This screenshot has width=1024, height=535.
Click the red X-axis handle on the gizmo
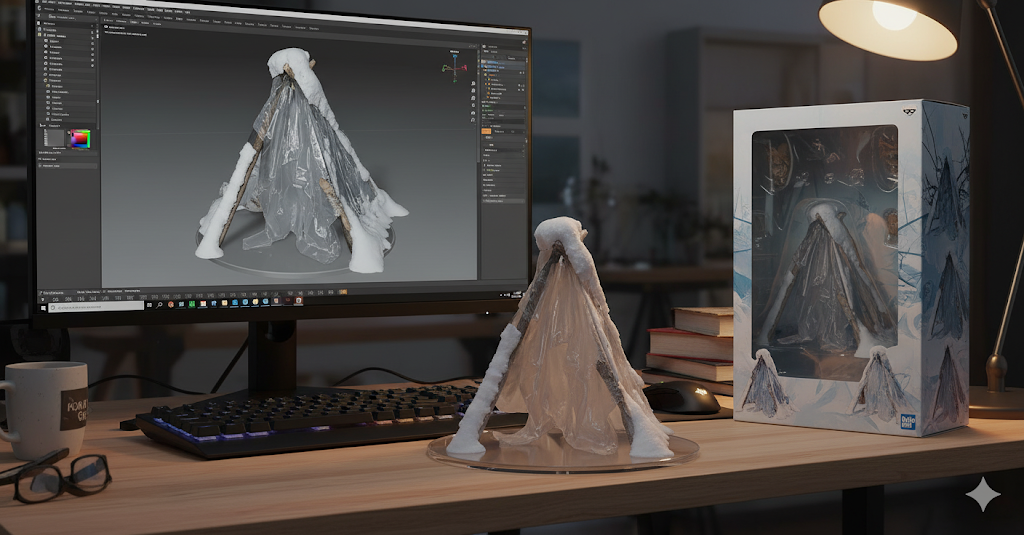465,68
